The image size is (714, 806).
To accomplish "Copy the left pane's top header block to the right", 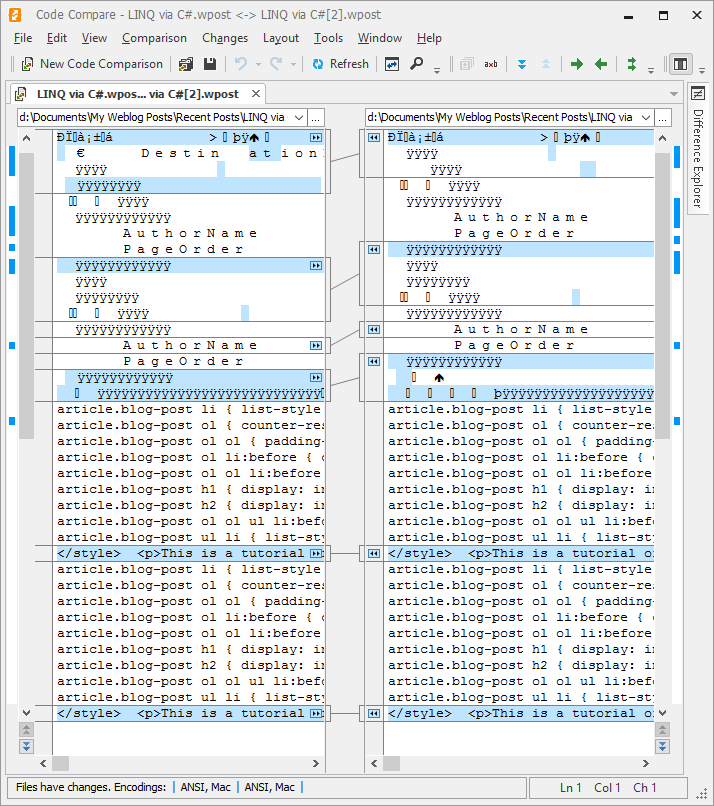I will pos(316,138).
